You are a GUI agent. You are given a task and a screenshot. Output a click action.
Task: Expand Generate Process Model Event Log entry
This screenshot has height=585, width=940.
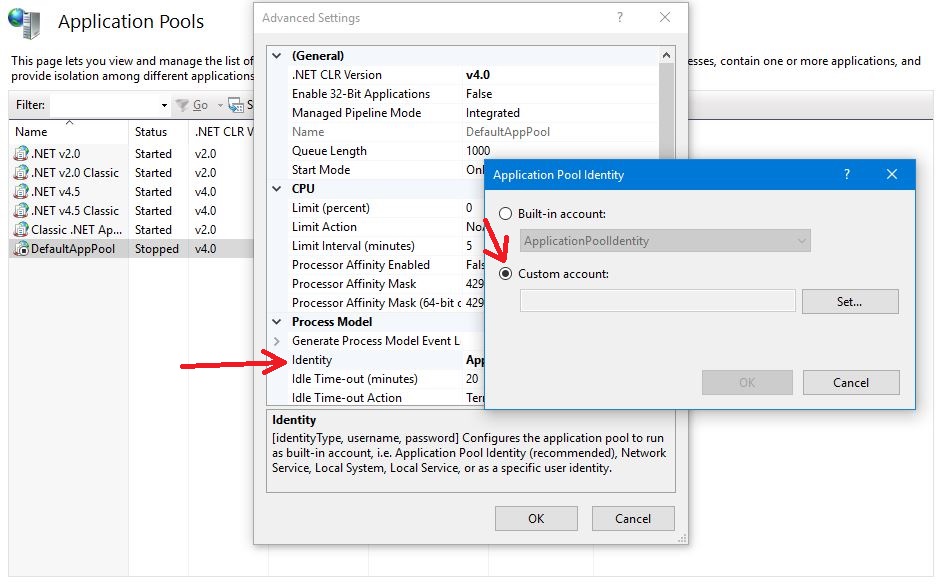pos(277,341)
